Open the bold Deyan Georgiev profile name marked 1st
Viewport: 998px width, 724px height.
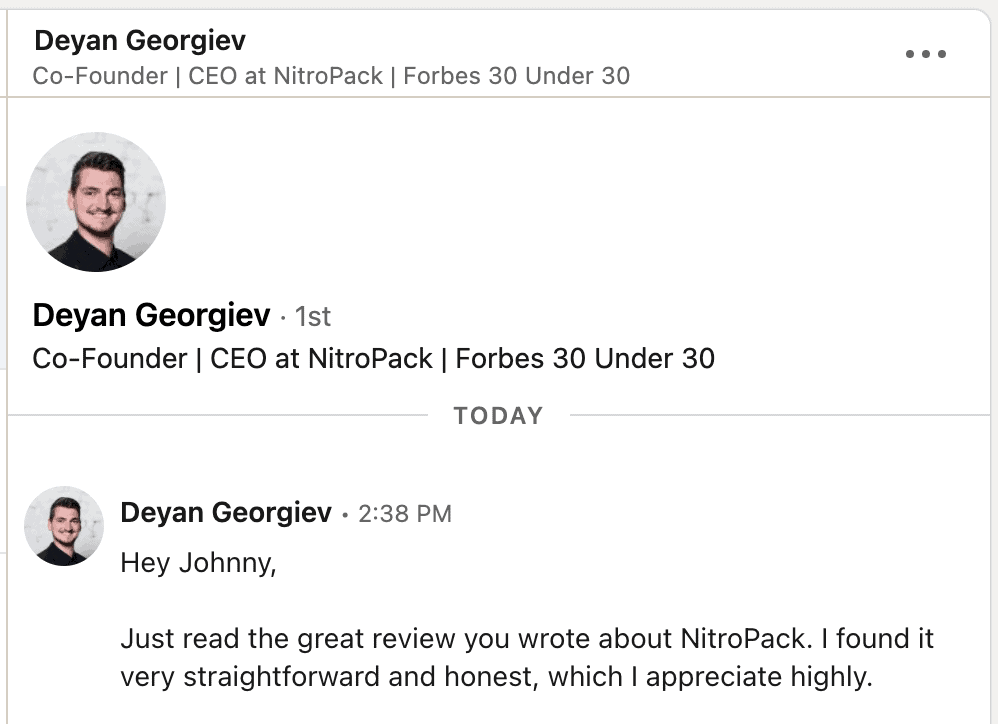coord(151,316)
